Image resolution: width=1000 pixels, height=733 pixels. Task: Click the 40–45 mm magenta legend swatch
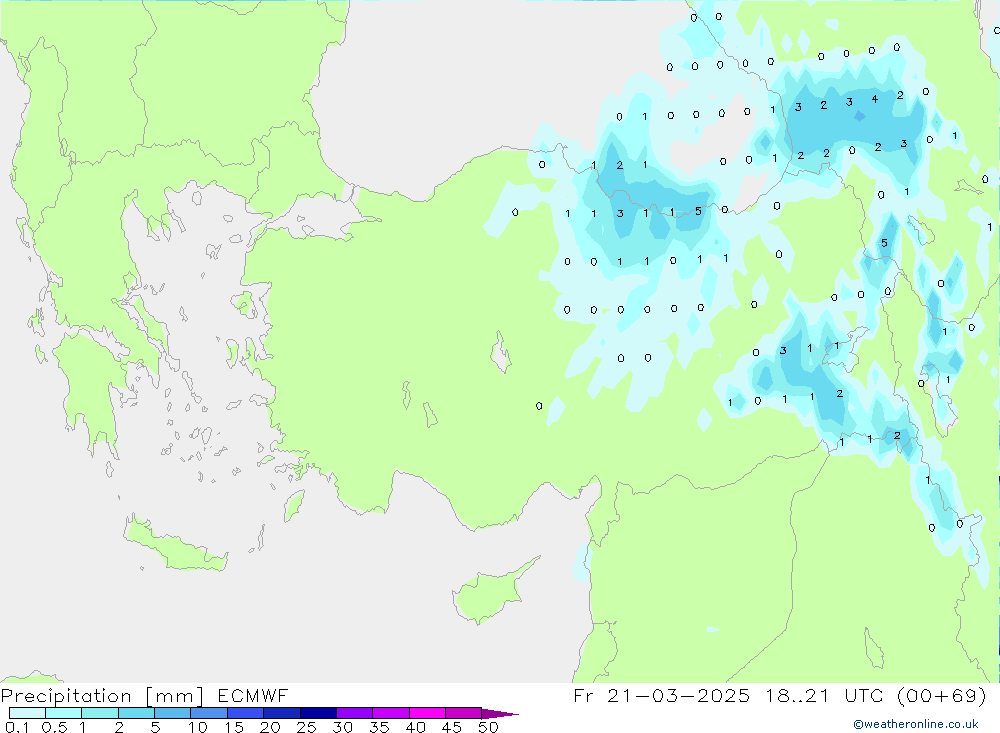(x=427, y=713)
